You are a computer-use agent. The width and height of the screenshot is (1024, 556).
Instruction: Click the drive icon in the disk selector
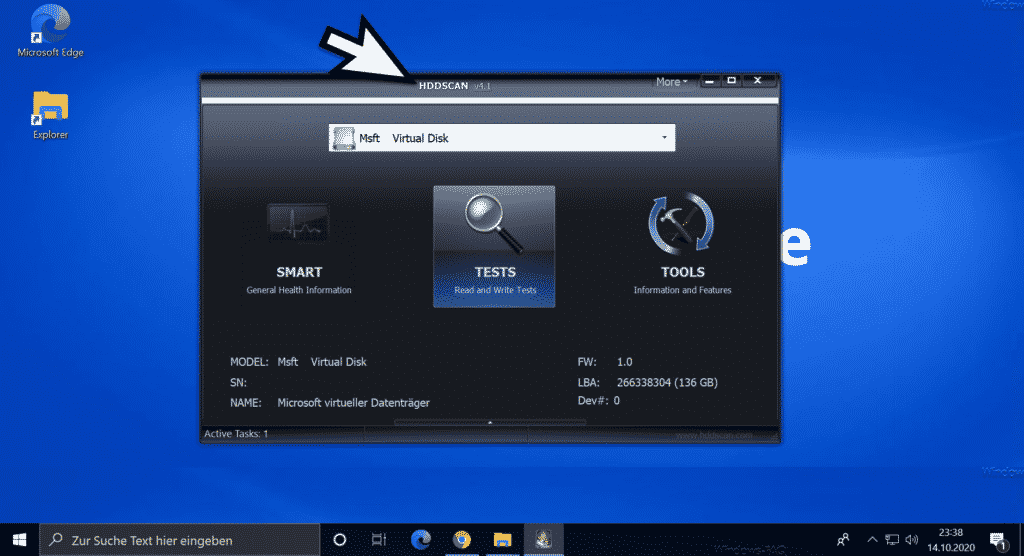coord(344,138)
